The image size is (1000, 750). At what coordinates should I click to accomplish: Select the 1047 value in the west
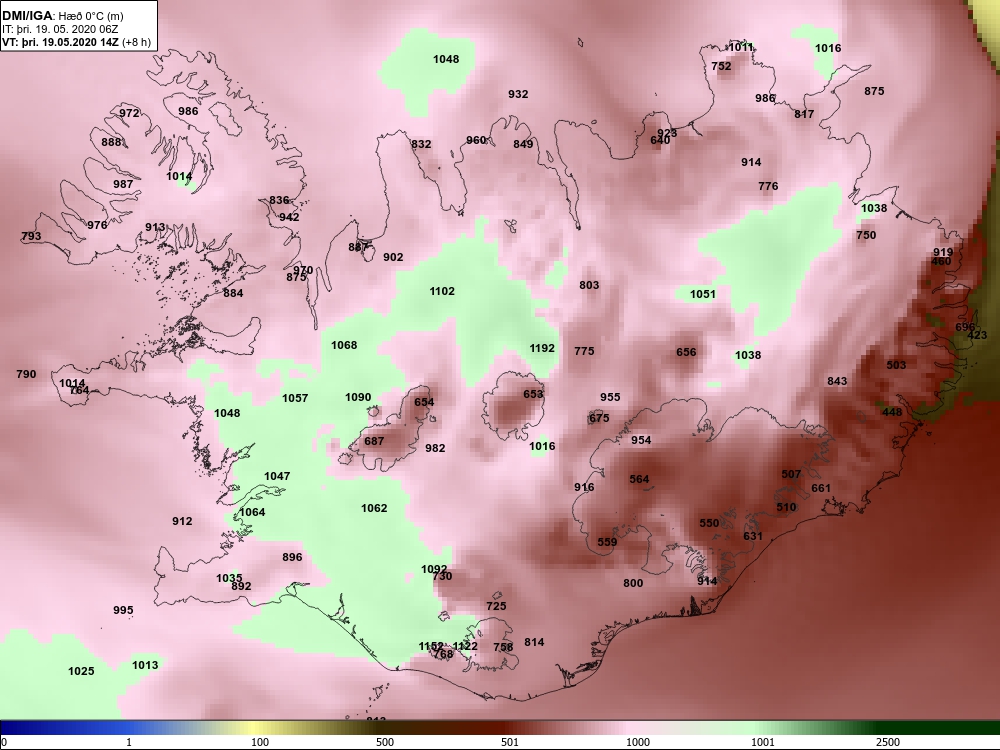coord(277,476)
